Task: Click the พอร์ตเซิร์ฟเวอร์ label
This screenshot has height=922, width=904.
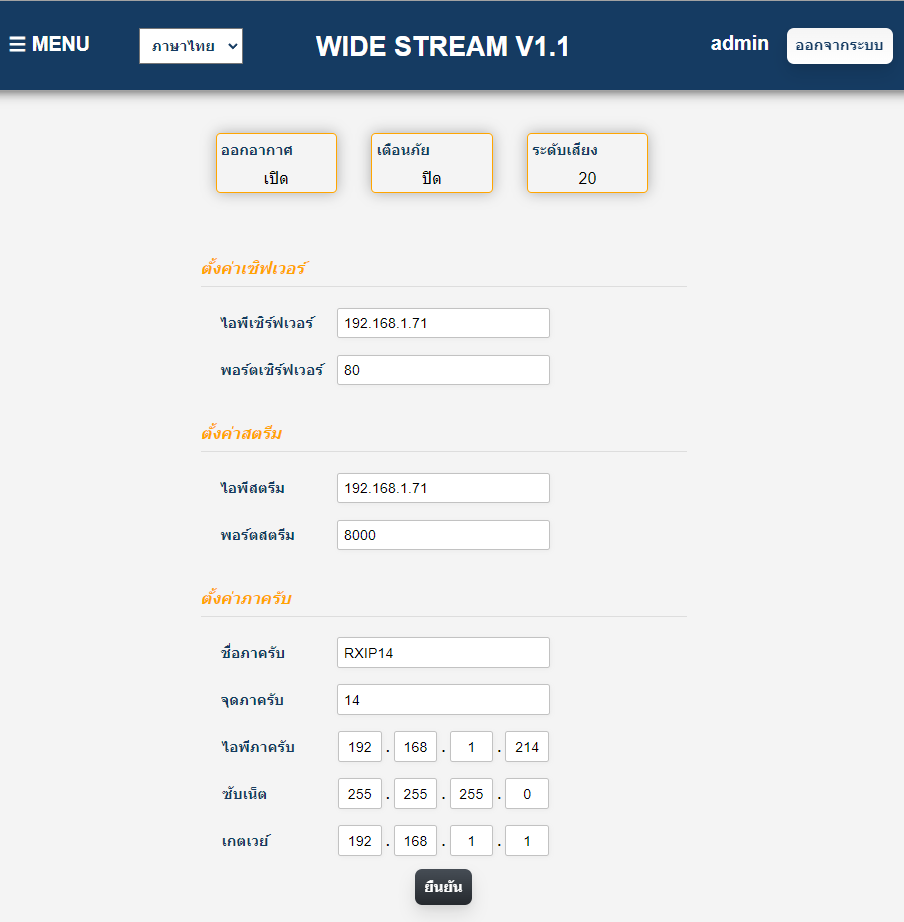Action: (x=272, y=370)
